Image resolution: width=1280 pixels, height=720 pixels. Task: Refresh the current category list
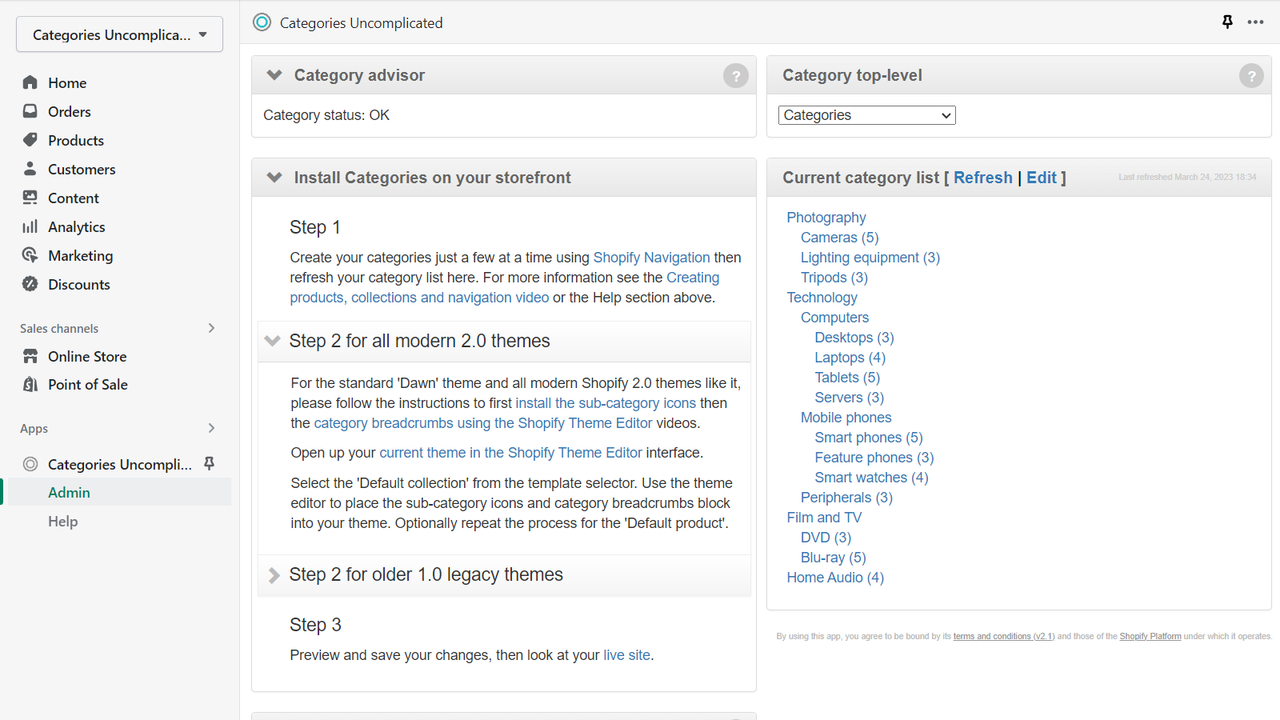click(983, 177)
